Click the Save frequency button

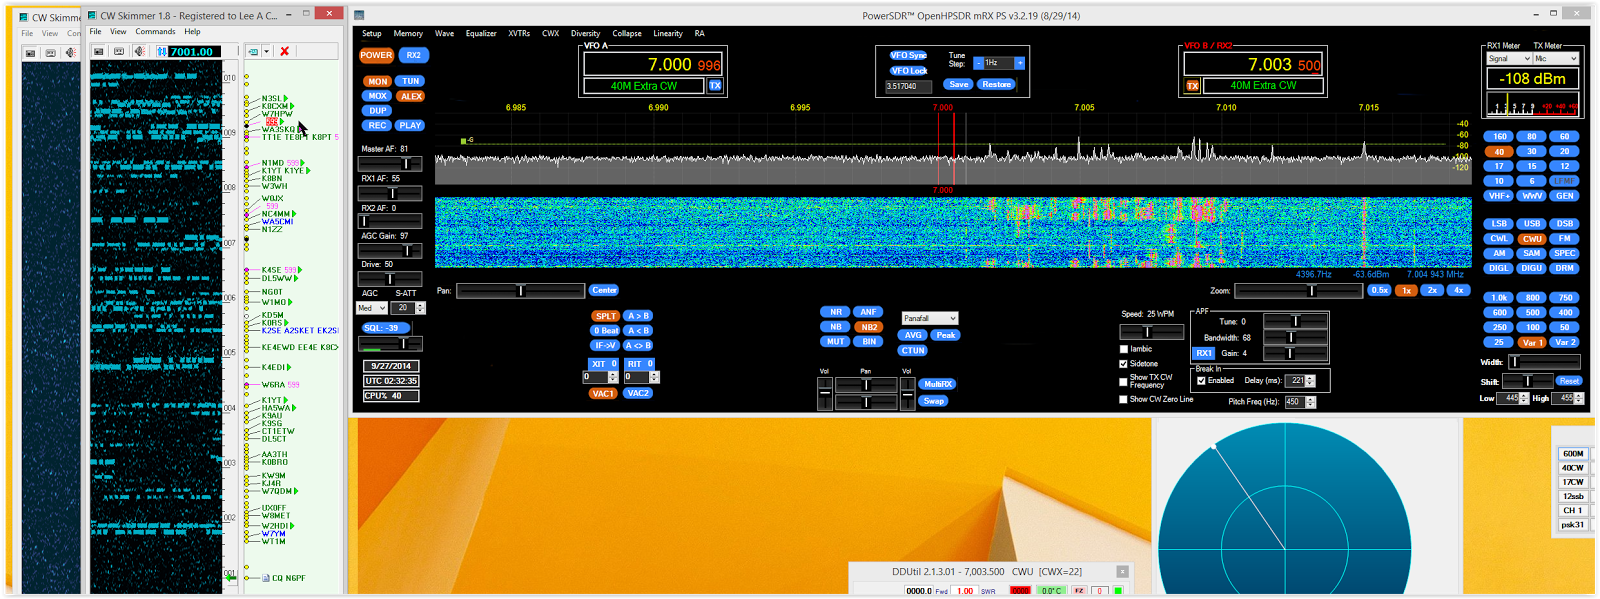pos(958,85)
